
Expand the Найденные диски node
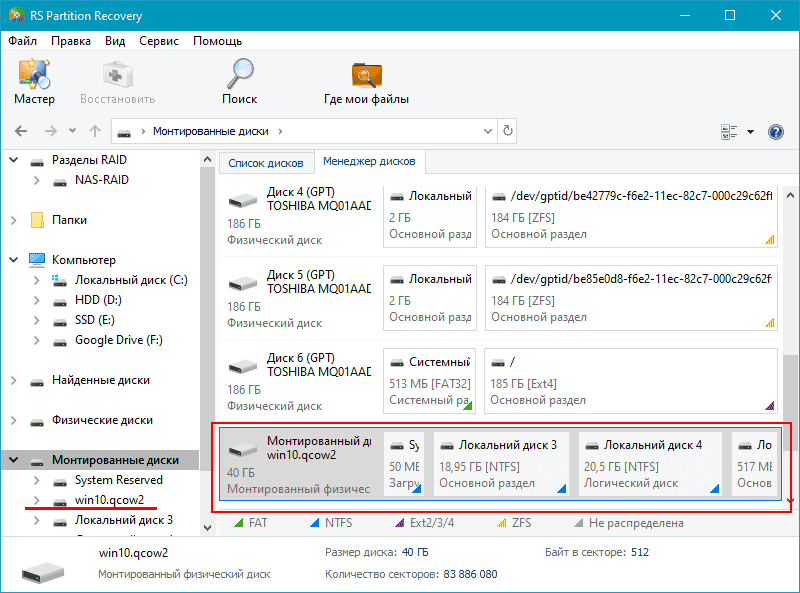tap(14, 380)
